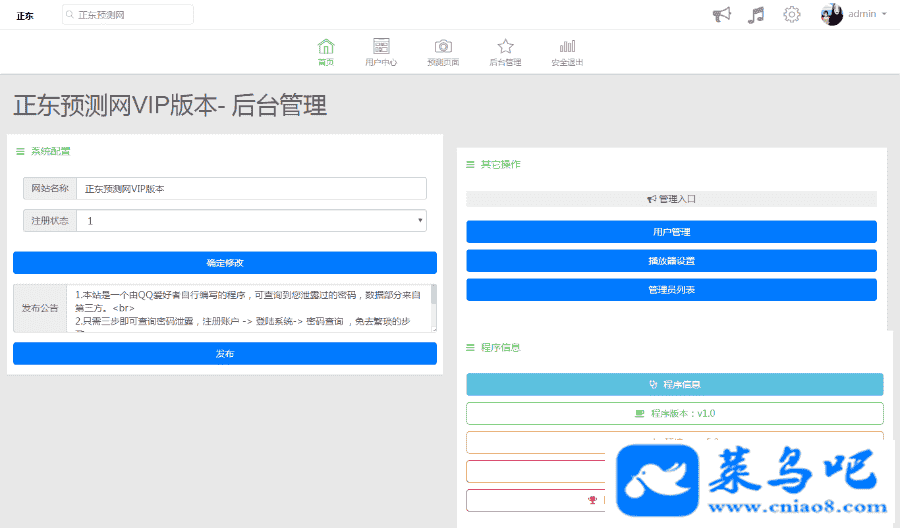
Task: Expand the 注册状态 dropdown
Action: tap(251, 220)
